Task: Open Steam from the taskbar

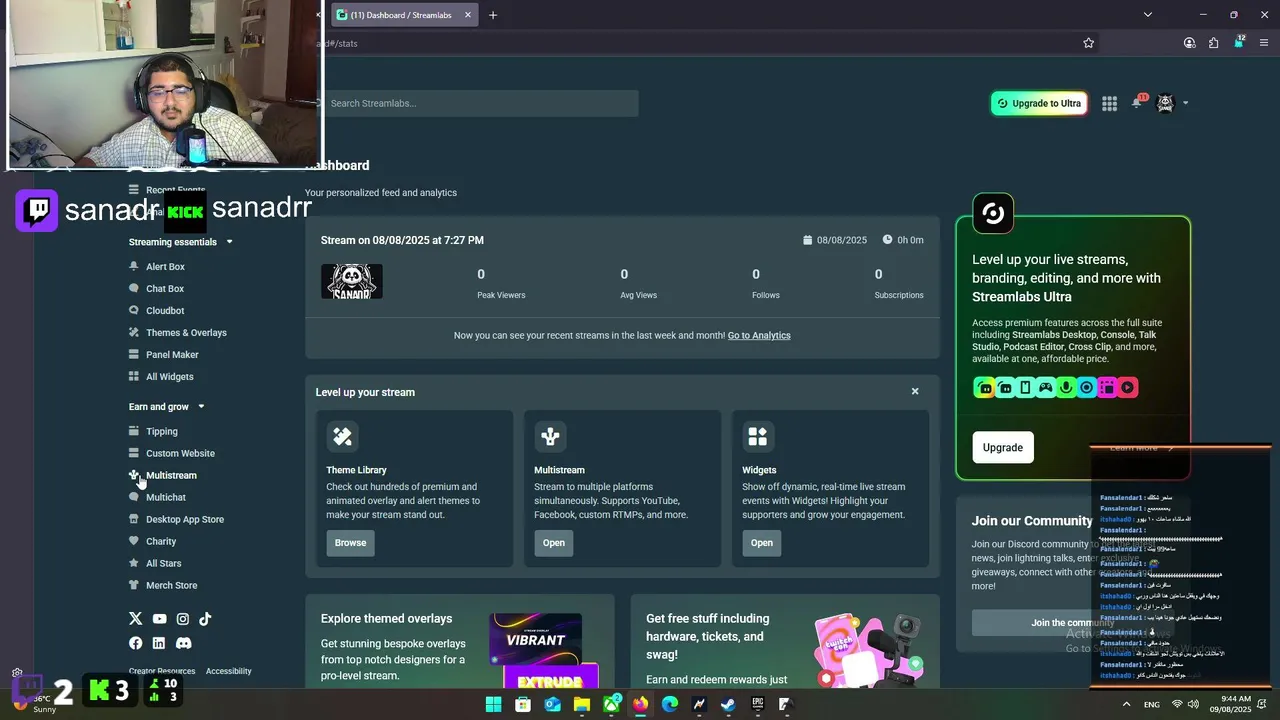Action: click(x=729, y=704)
